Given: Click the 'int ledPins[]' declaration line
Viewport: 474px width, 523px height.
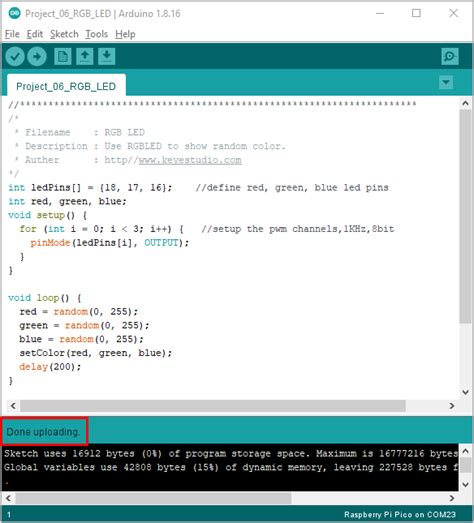Looking at the screenshot, I should tap(90, 187).
